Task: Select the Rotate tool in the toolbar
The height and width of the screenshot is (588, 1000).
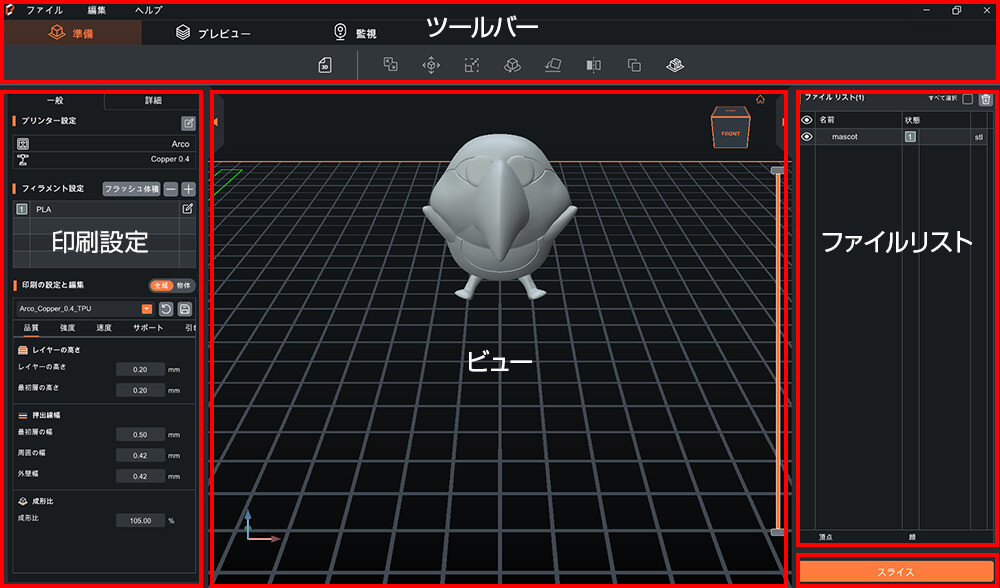Action: [x=512, y=65]
